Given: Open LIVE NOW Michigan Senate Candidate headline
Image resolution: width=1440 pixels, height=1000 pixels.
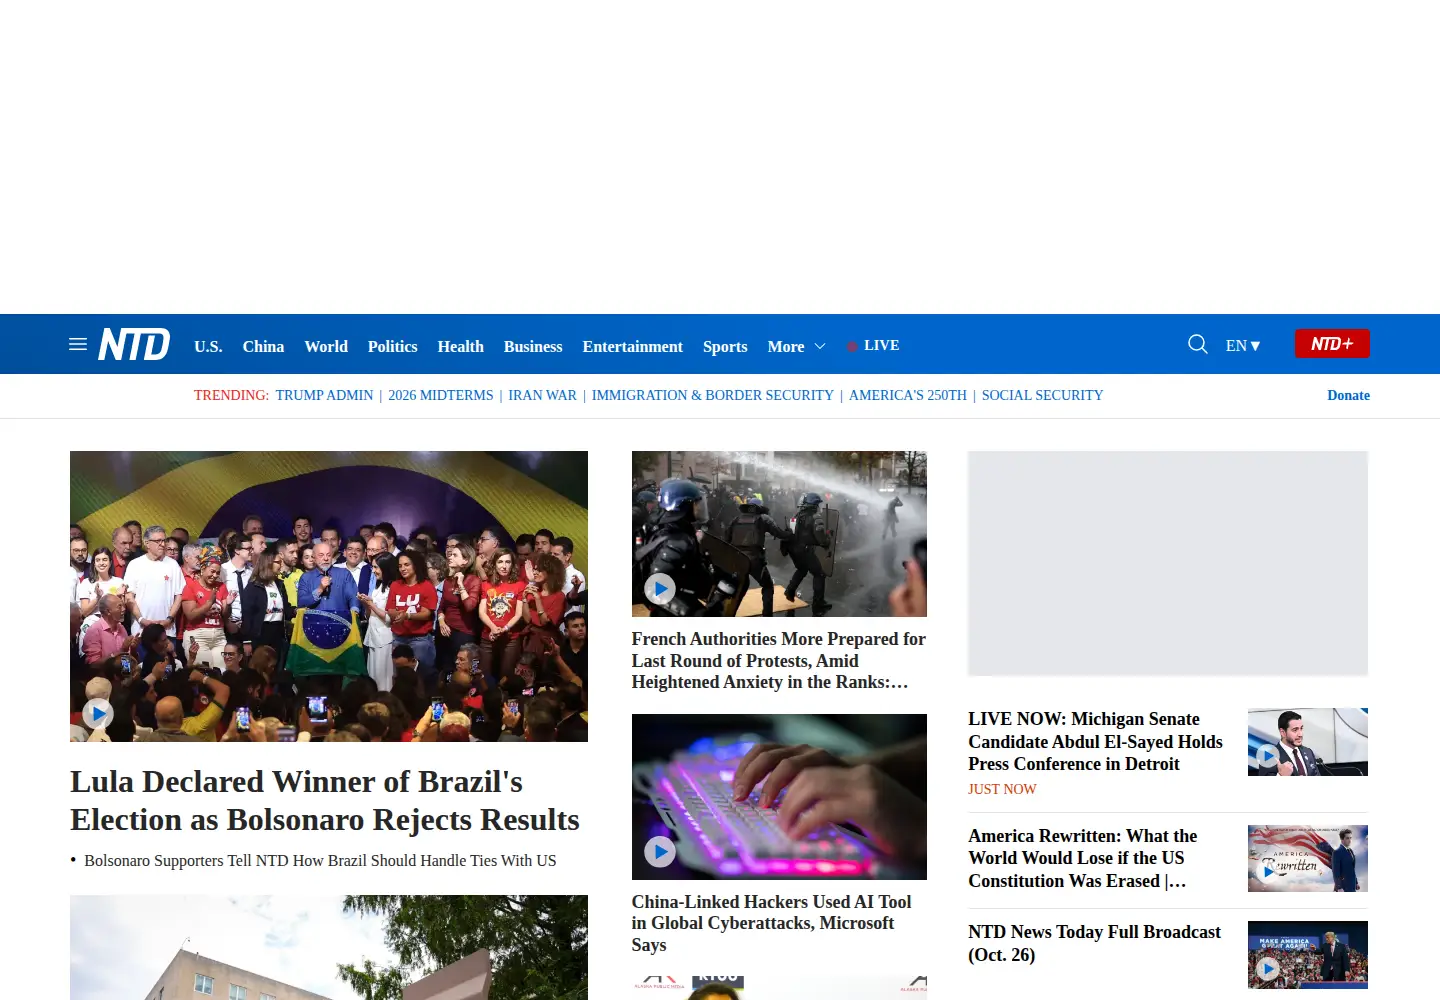Looking at the screenshot, I should point(1095,741).
